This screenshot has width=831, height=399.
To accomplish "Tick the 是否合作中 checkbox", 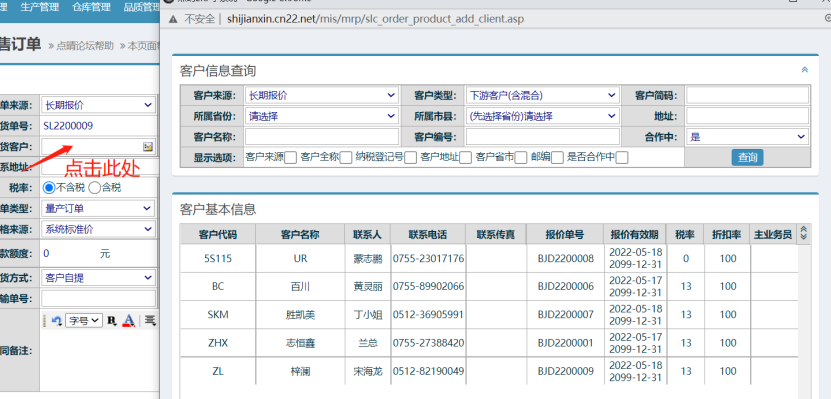I will tap(622, 157).
